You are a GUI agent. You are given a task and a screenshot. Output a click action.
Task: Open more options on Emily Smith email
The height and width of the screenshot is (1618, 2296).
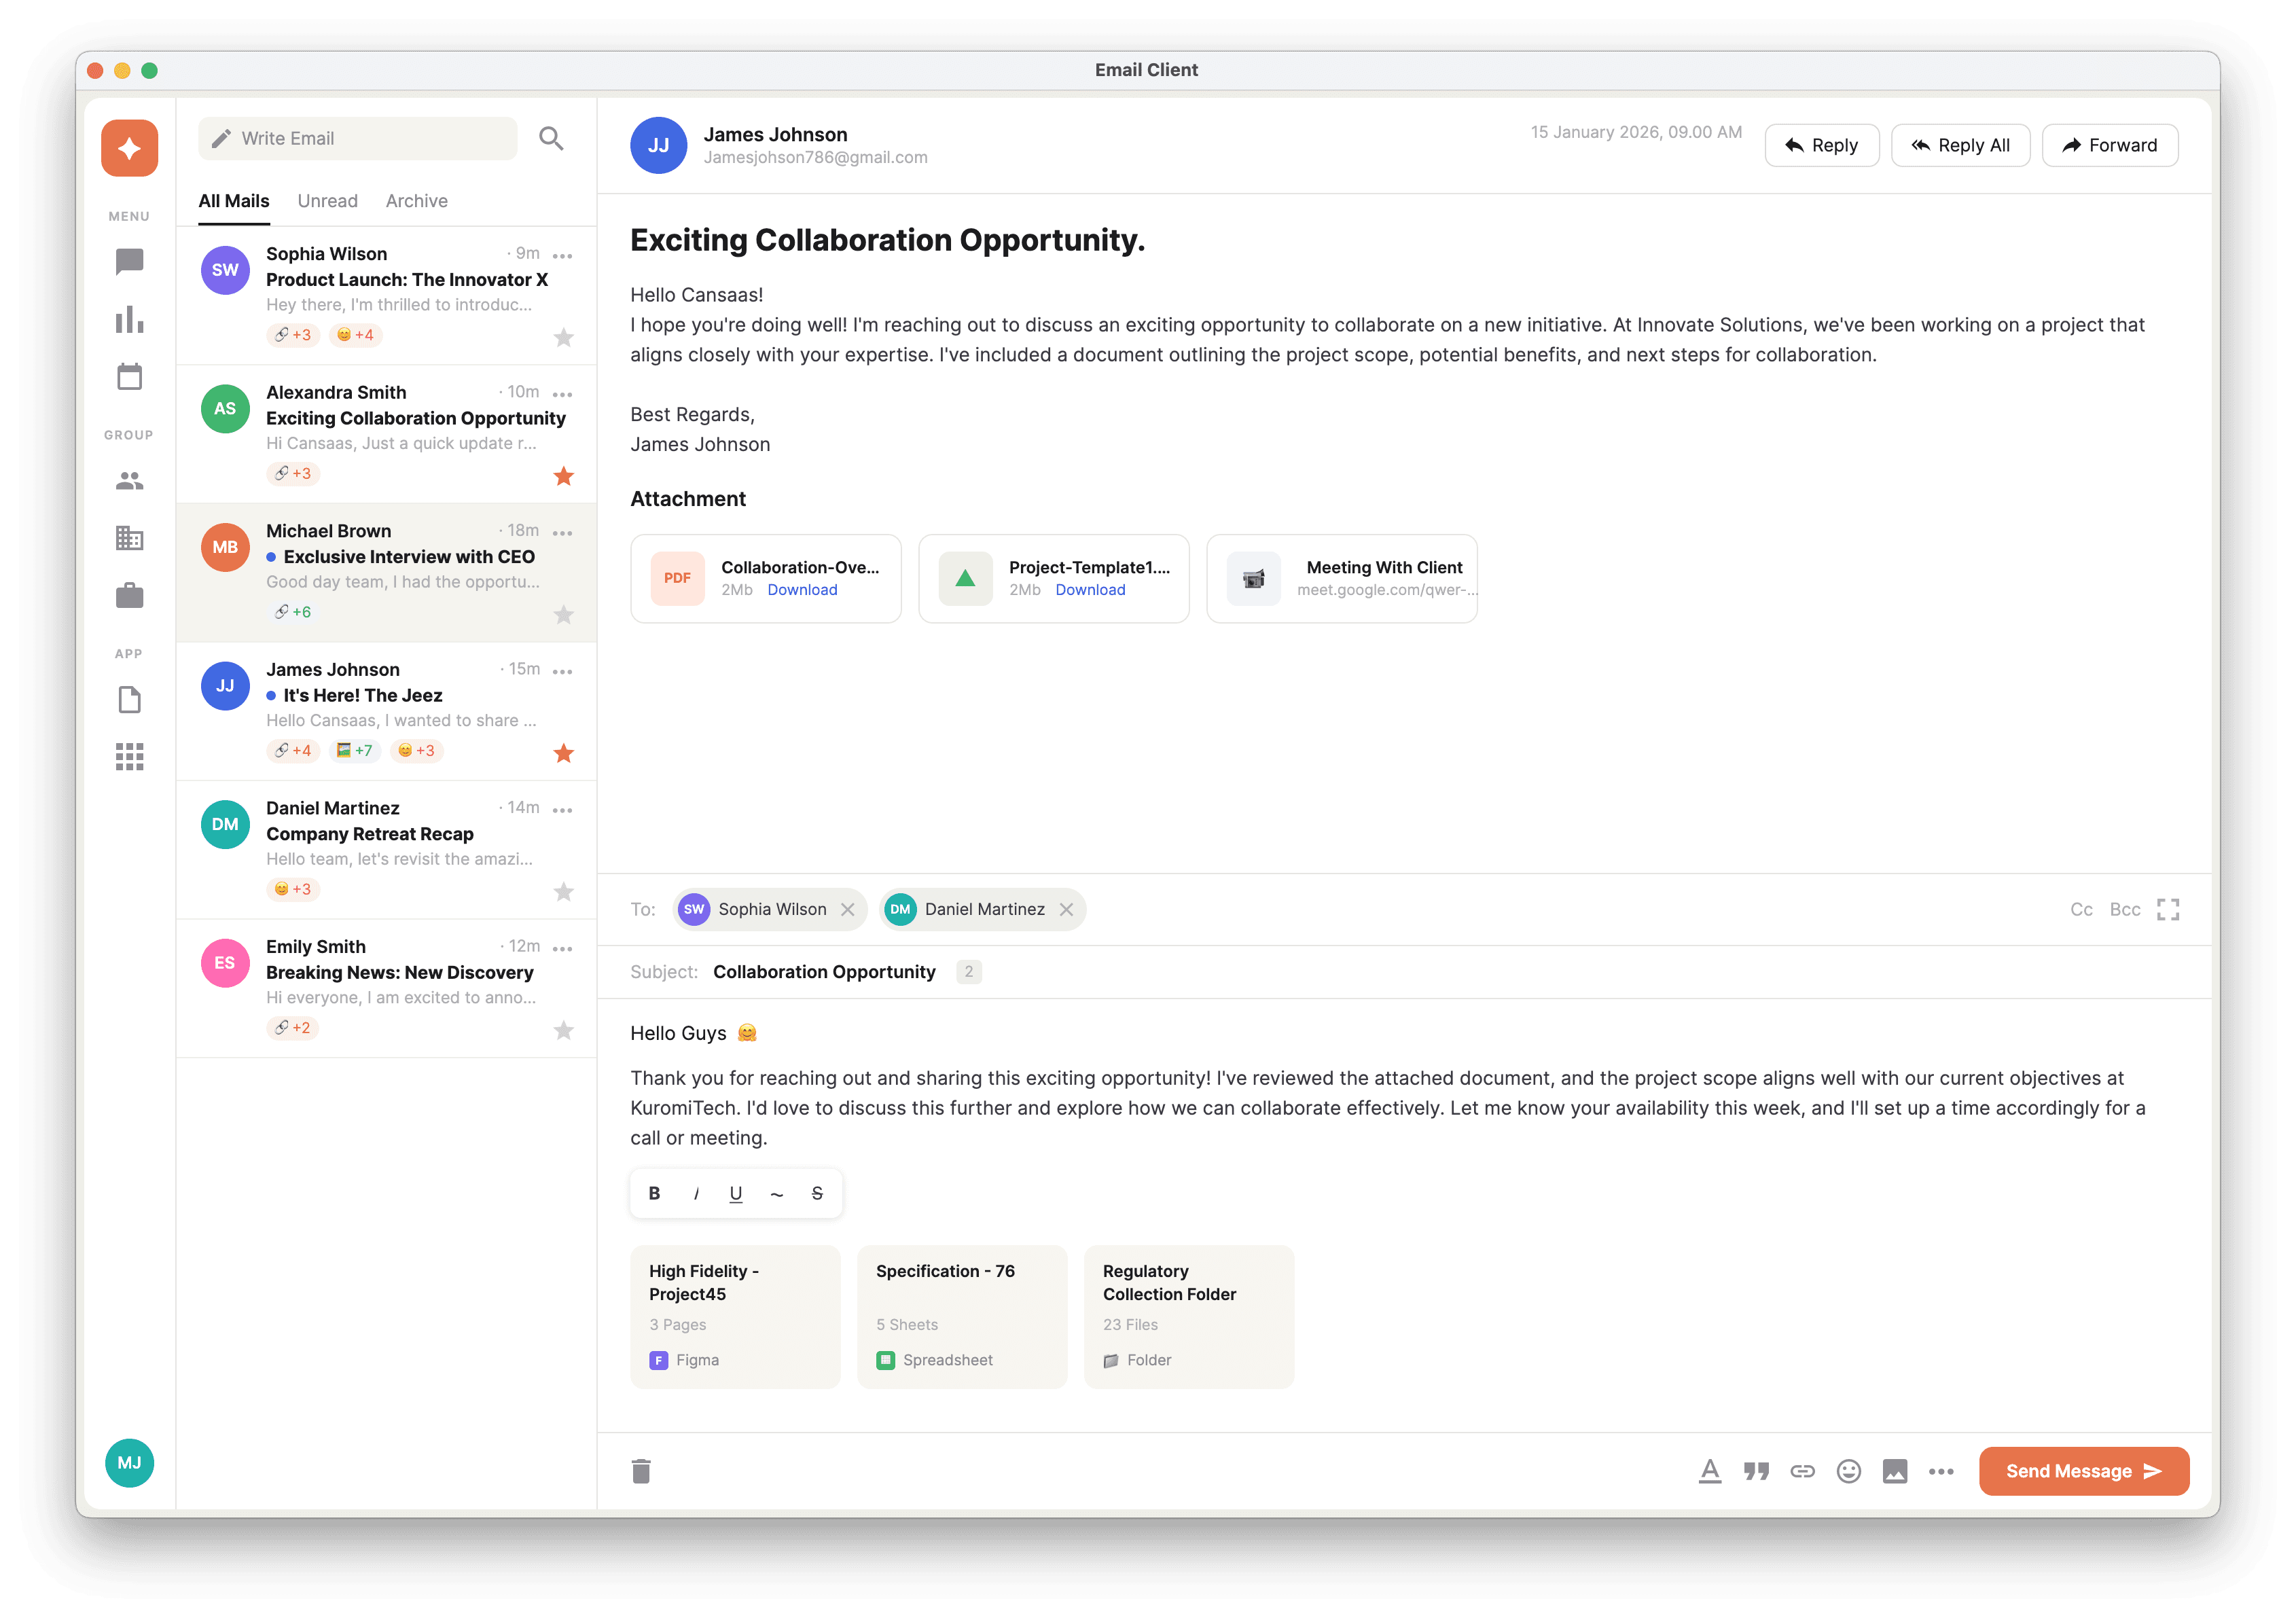coord(562,948)
